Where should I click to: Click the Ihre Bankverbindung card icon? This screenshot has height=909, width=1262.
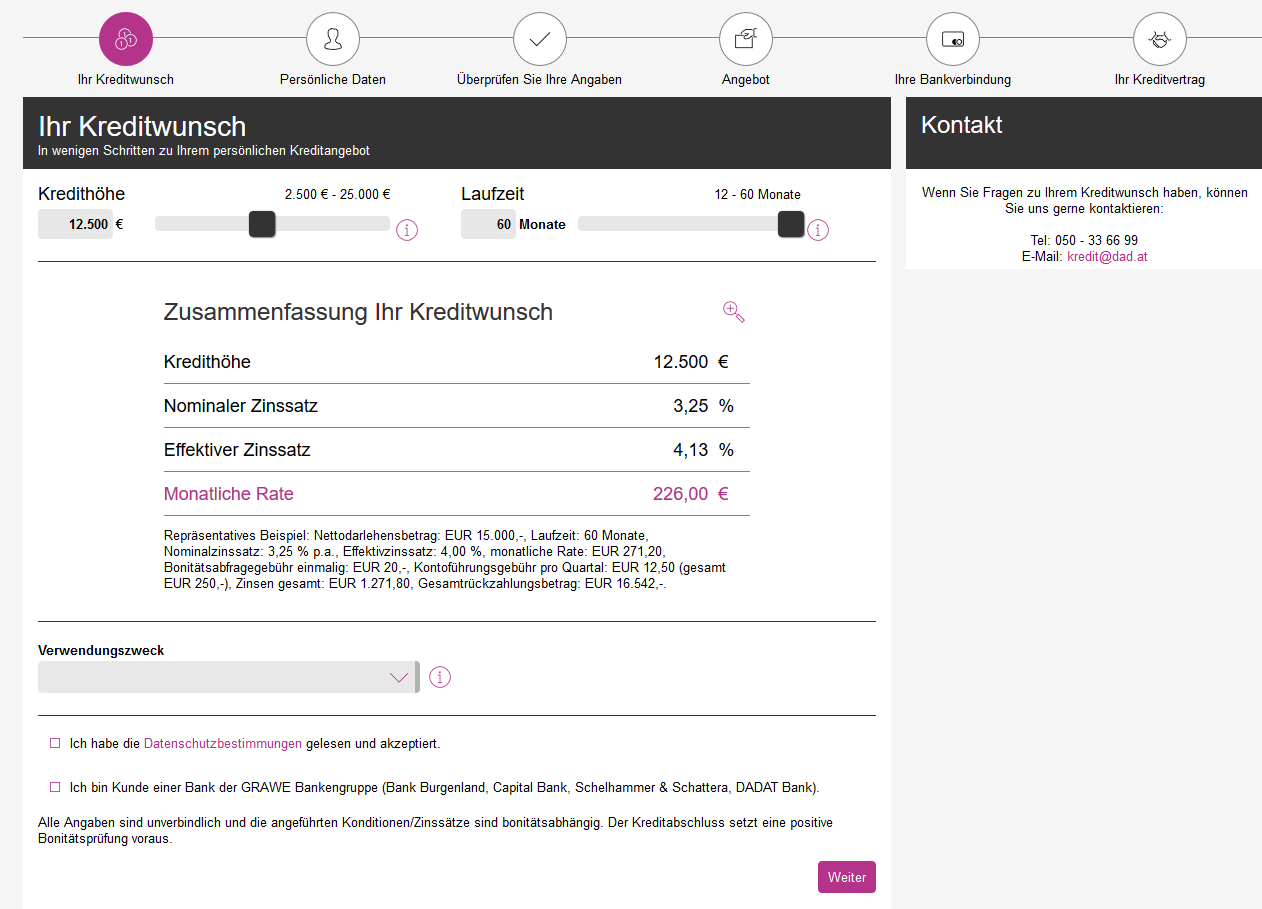click(953, 39)
